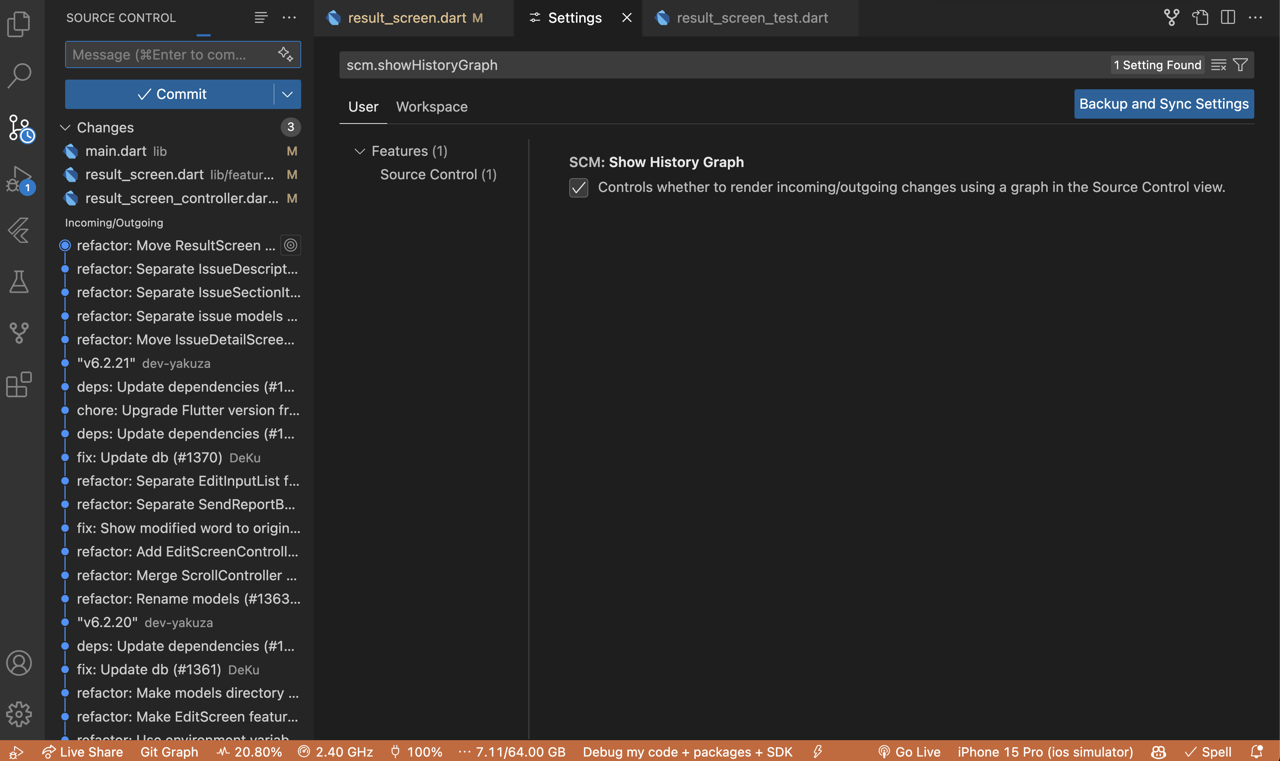
Task: Collapse the Changes section
Action: [65, 127]
